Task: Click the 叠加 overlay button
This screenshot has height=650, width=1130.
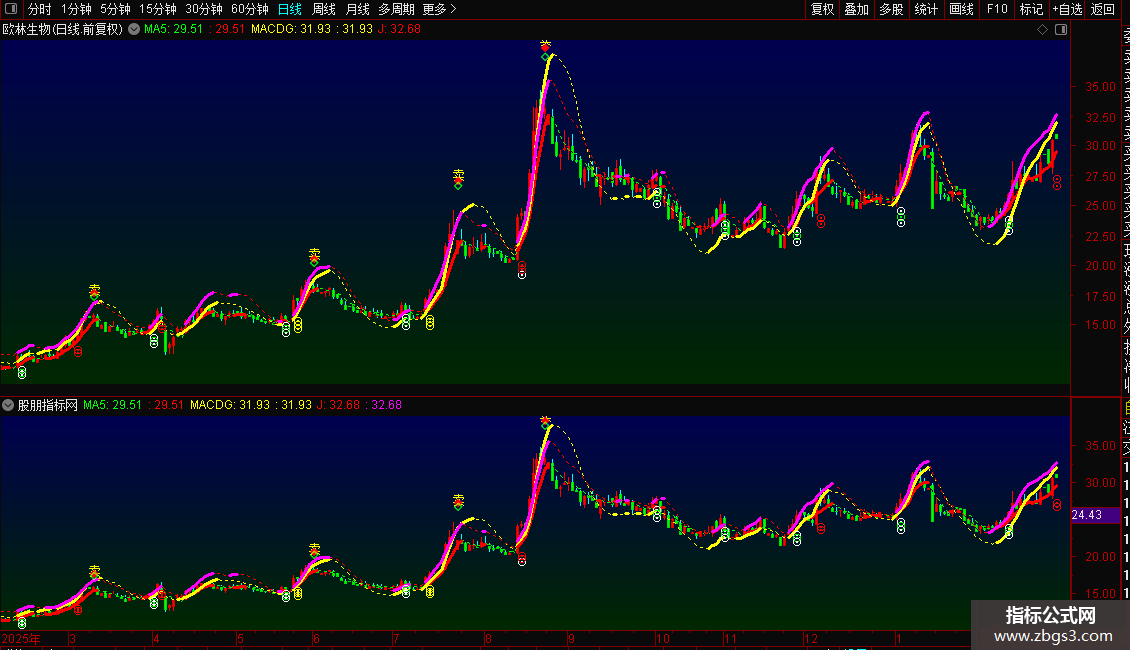Action: click(x=857, y=9)
